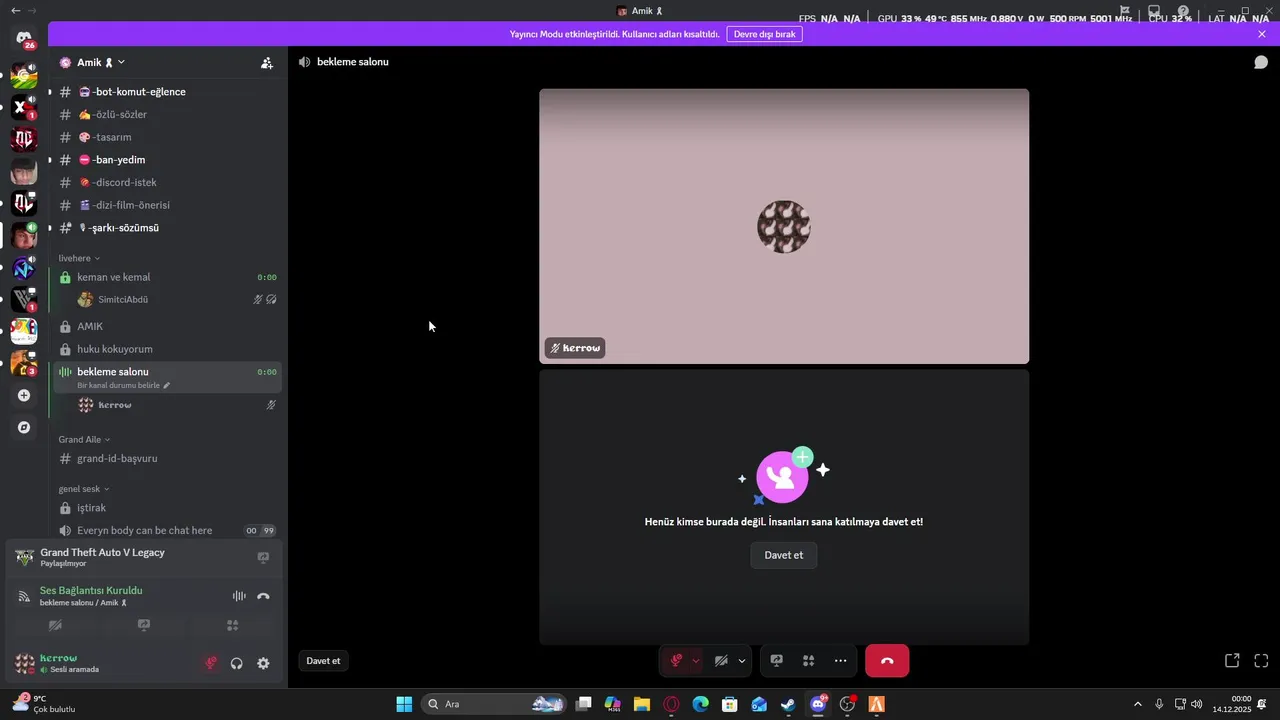Open microphone options arrow in call bar
Image resolution: width=1280 pixels, height=720 pixels.
click(x=696, y=660)
